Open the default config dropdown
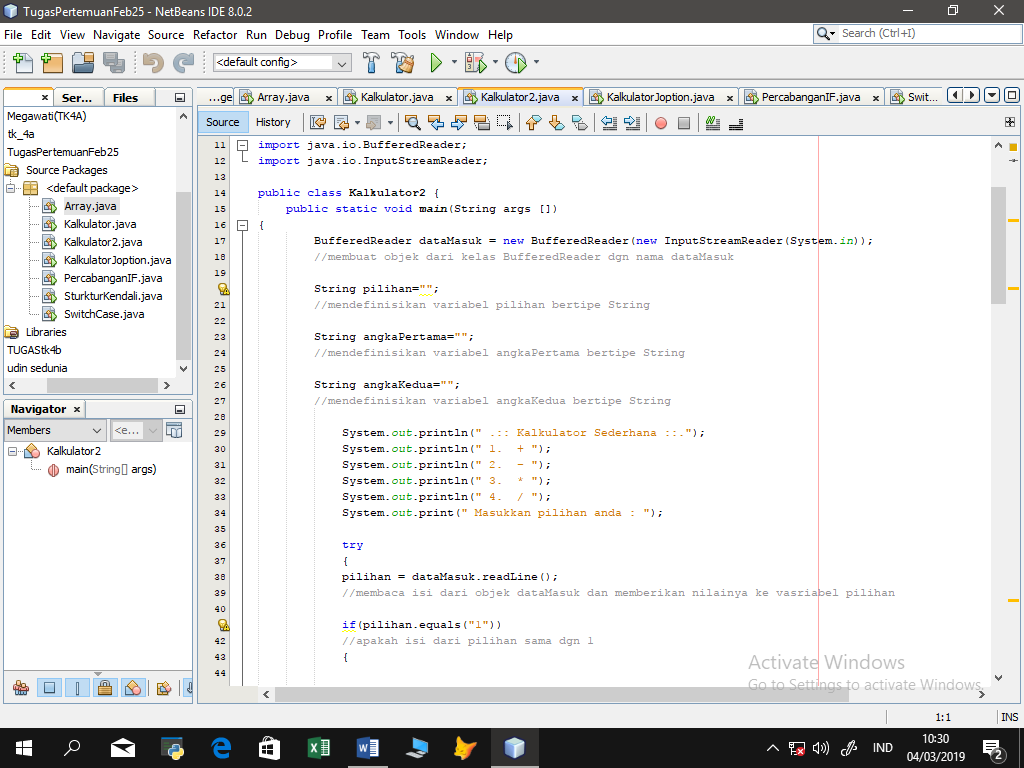 pos(343,61)
